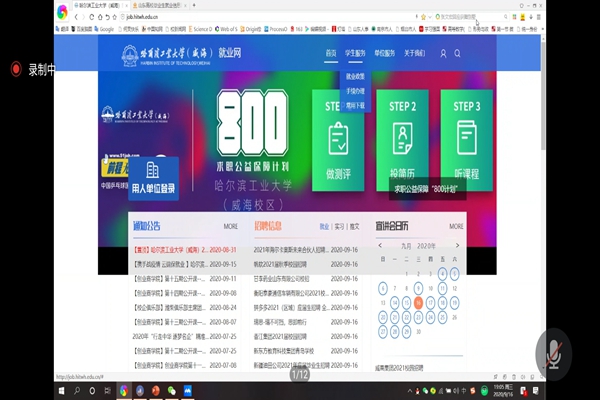The image size is (600, 400).
Task: Select the 实习 recruitment filter tab
Action: coord(339,227)
